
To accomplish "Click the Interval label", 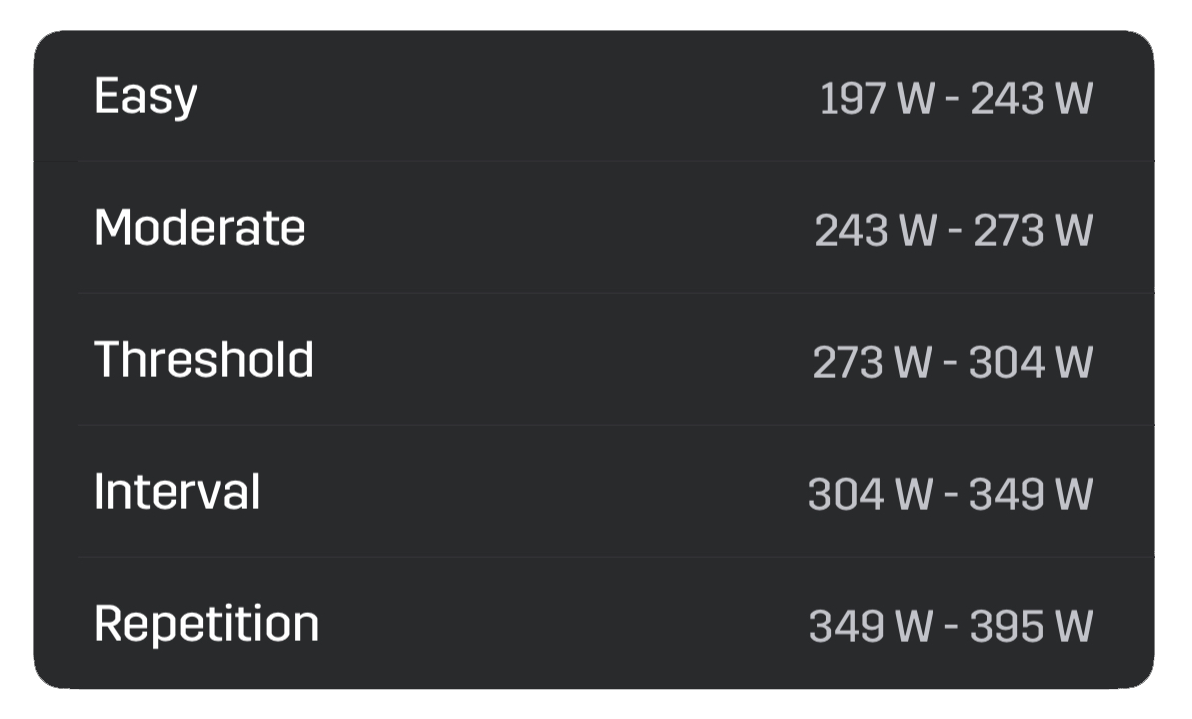I will click(x=177, y=491).
